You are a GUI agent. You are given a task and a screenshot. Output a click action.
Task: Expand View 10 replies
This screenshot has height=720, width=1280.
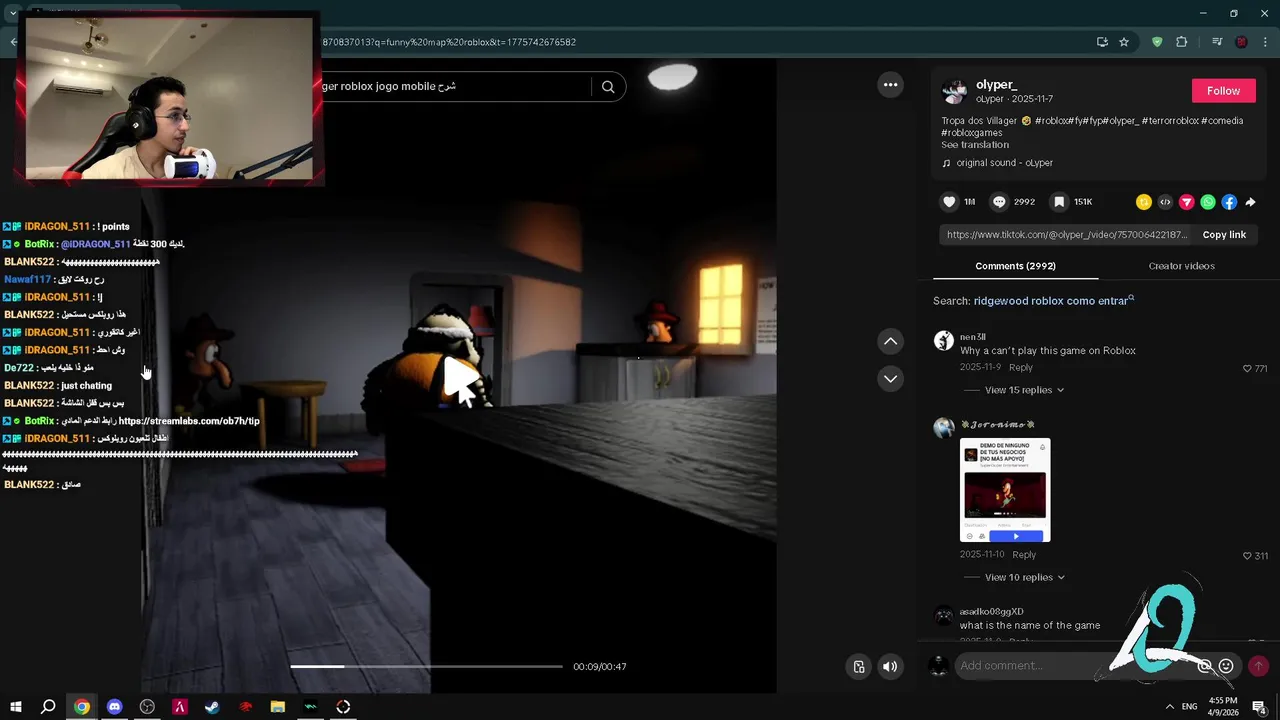(1024, 577)
